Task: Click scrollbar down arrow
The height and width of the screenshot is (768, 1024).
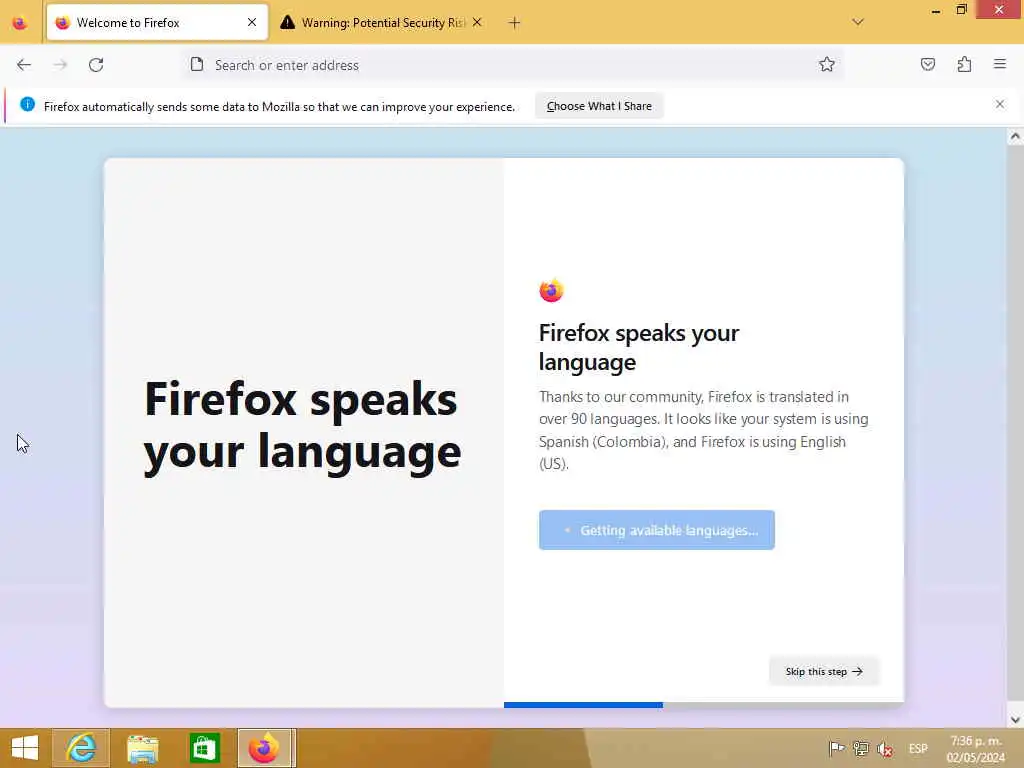Action: click(x=1015, y=720)
